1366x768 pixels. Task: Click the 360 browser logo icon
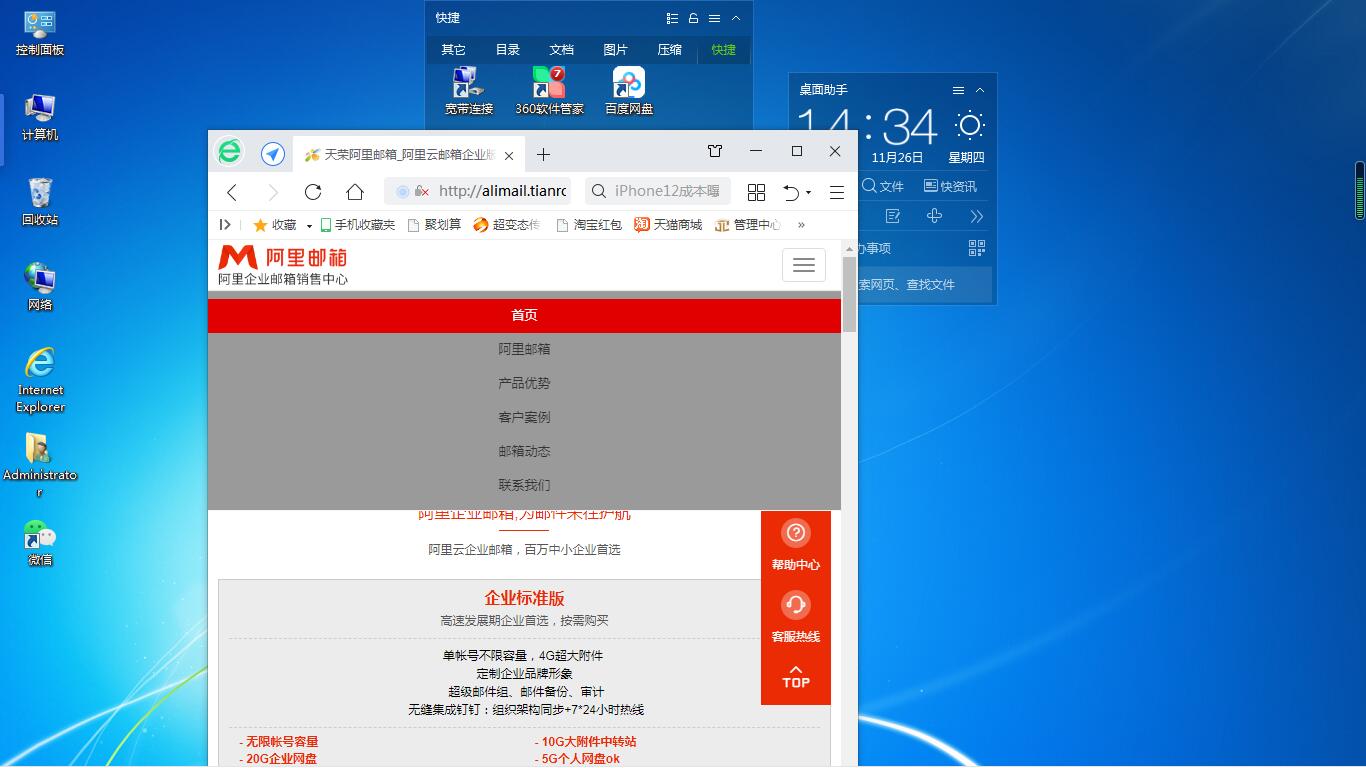point(230,152)
